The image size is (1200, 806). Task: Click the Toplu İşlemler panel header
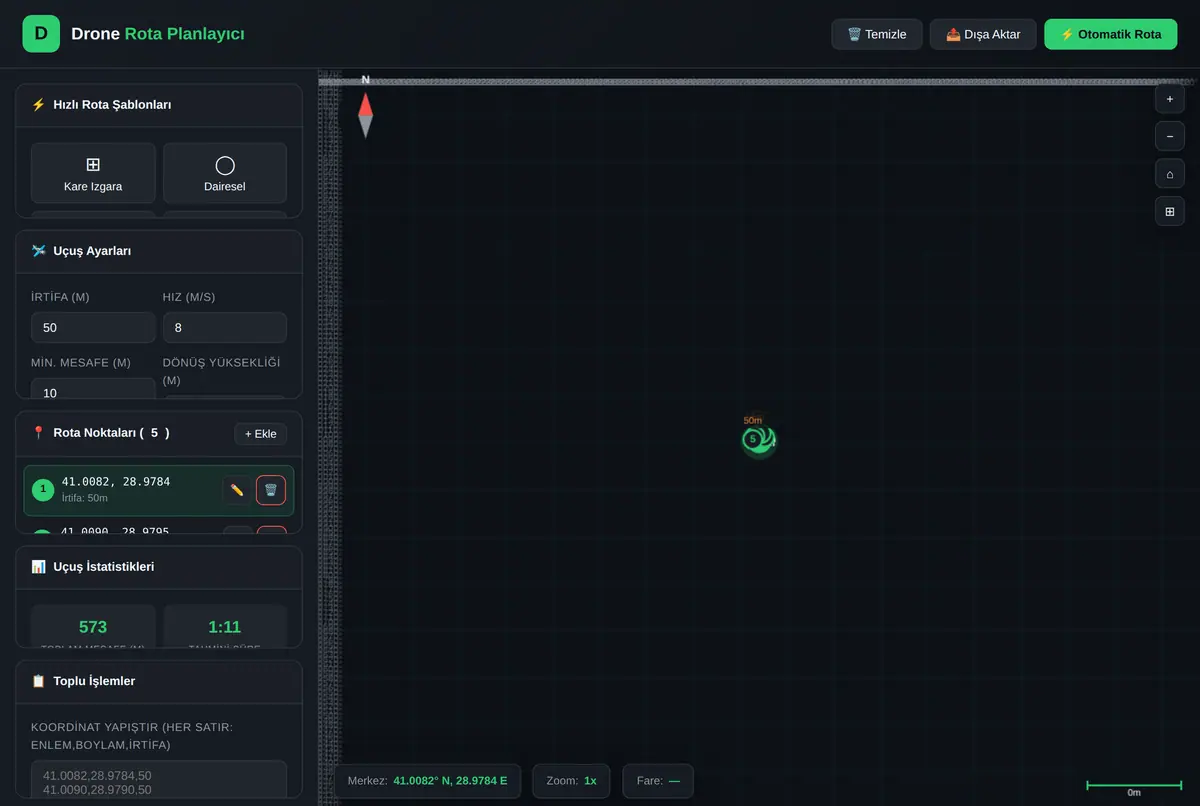coord(159,681)
